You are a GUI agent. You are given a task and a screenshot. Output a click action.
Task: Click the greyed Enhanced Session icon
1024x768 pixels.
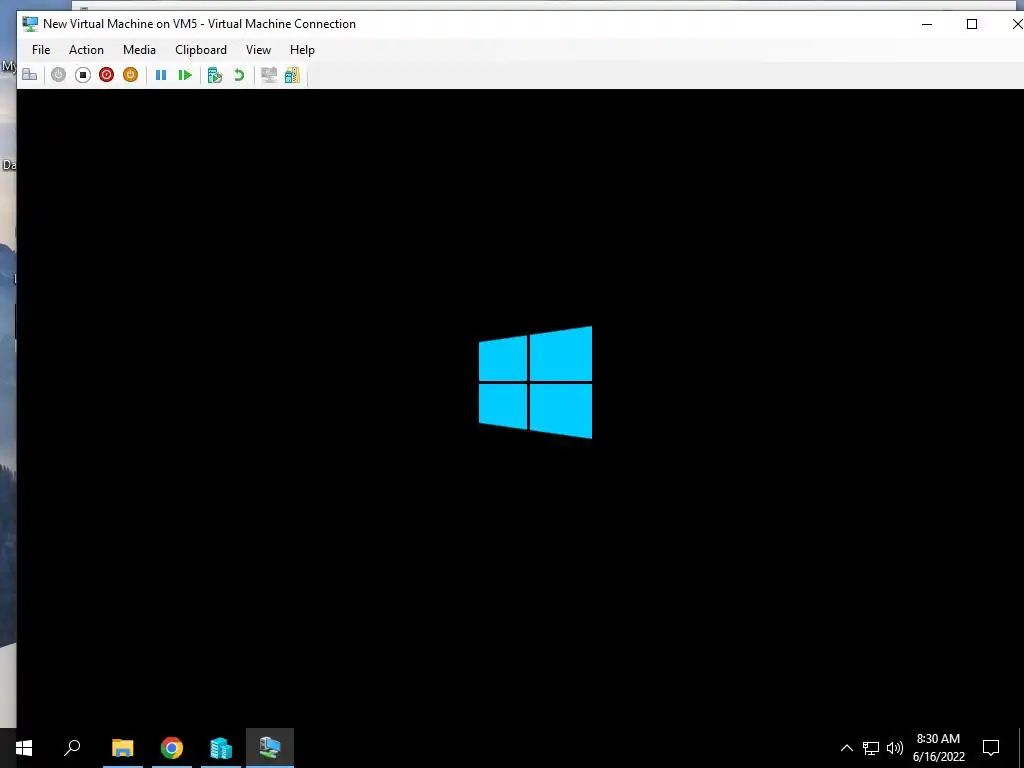tap(268, 75)
